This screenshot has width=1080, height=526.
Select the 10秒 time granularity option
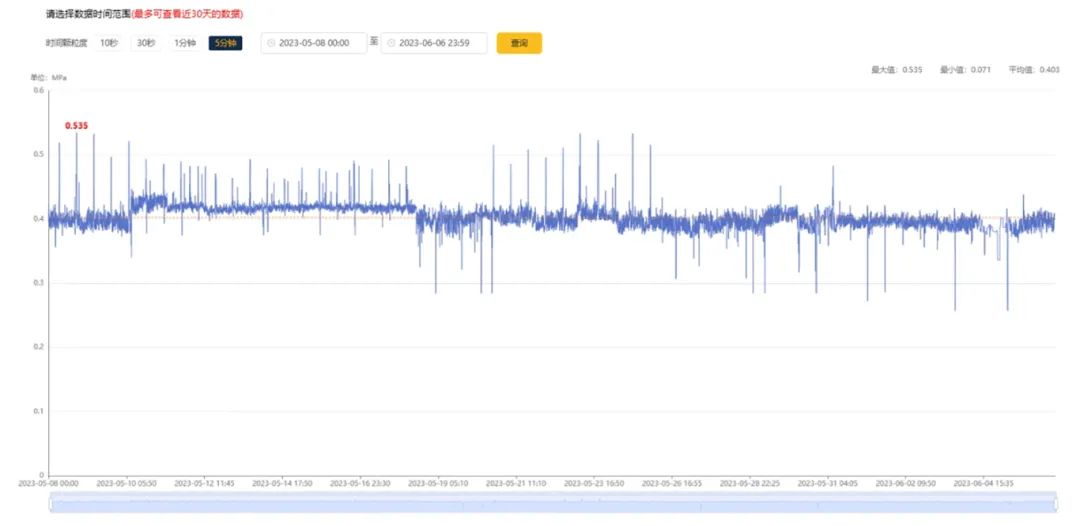108,43
